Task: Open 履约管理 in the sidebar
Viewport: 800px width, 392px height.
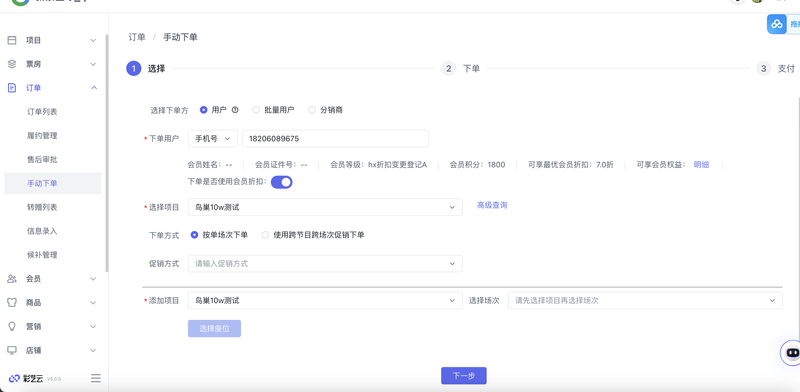Action: click(x=42, y=135)
